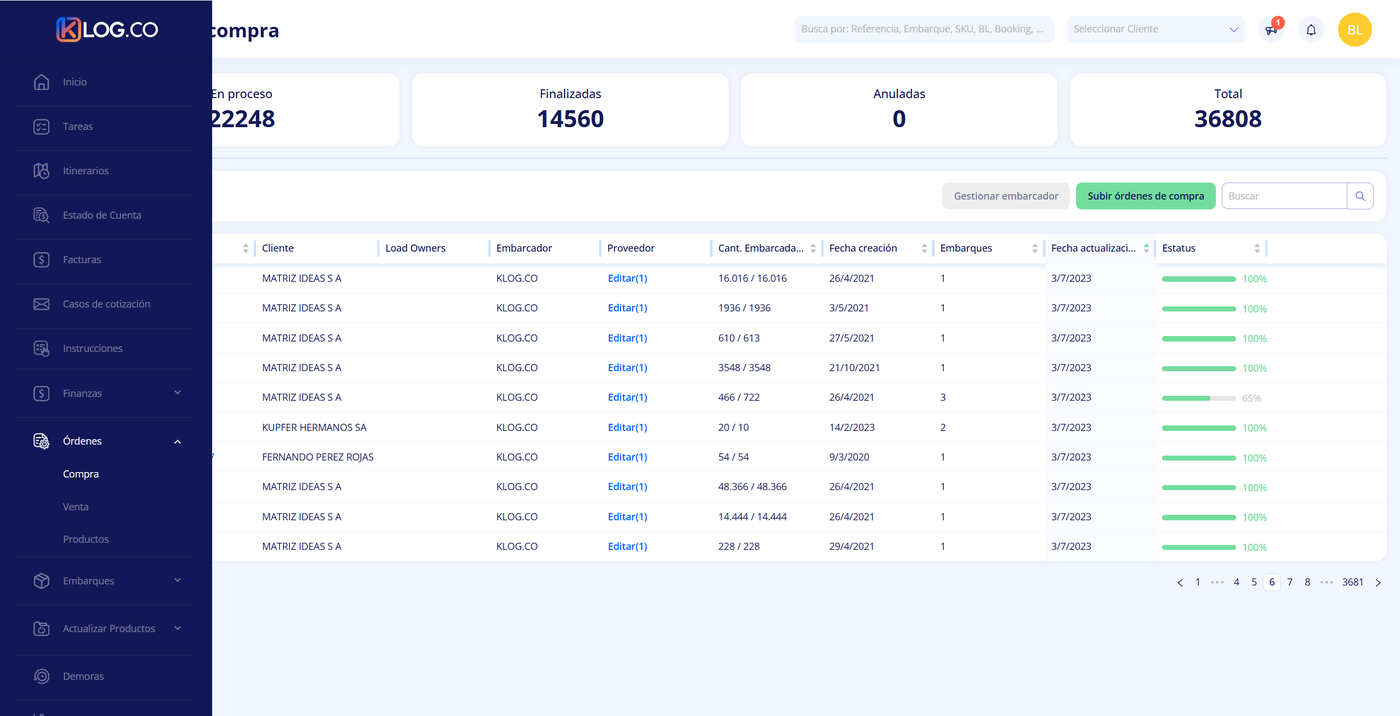Screen dimensions: 1400x716
Task: Click the Itinerarios map icon
Action: point(41,171)
